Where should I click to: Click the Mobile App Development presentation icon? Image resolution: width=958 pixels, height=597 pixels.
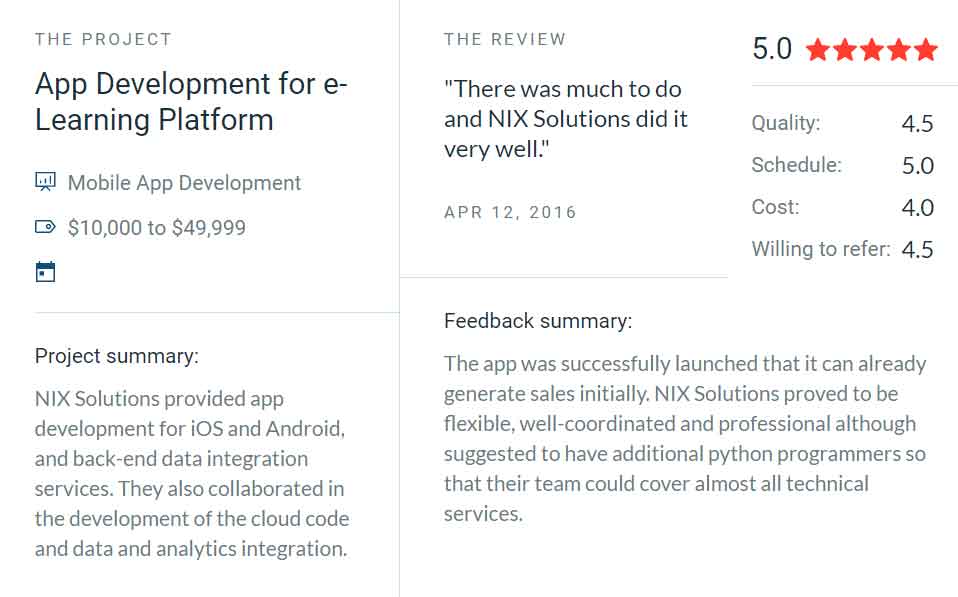(45, 182)
